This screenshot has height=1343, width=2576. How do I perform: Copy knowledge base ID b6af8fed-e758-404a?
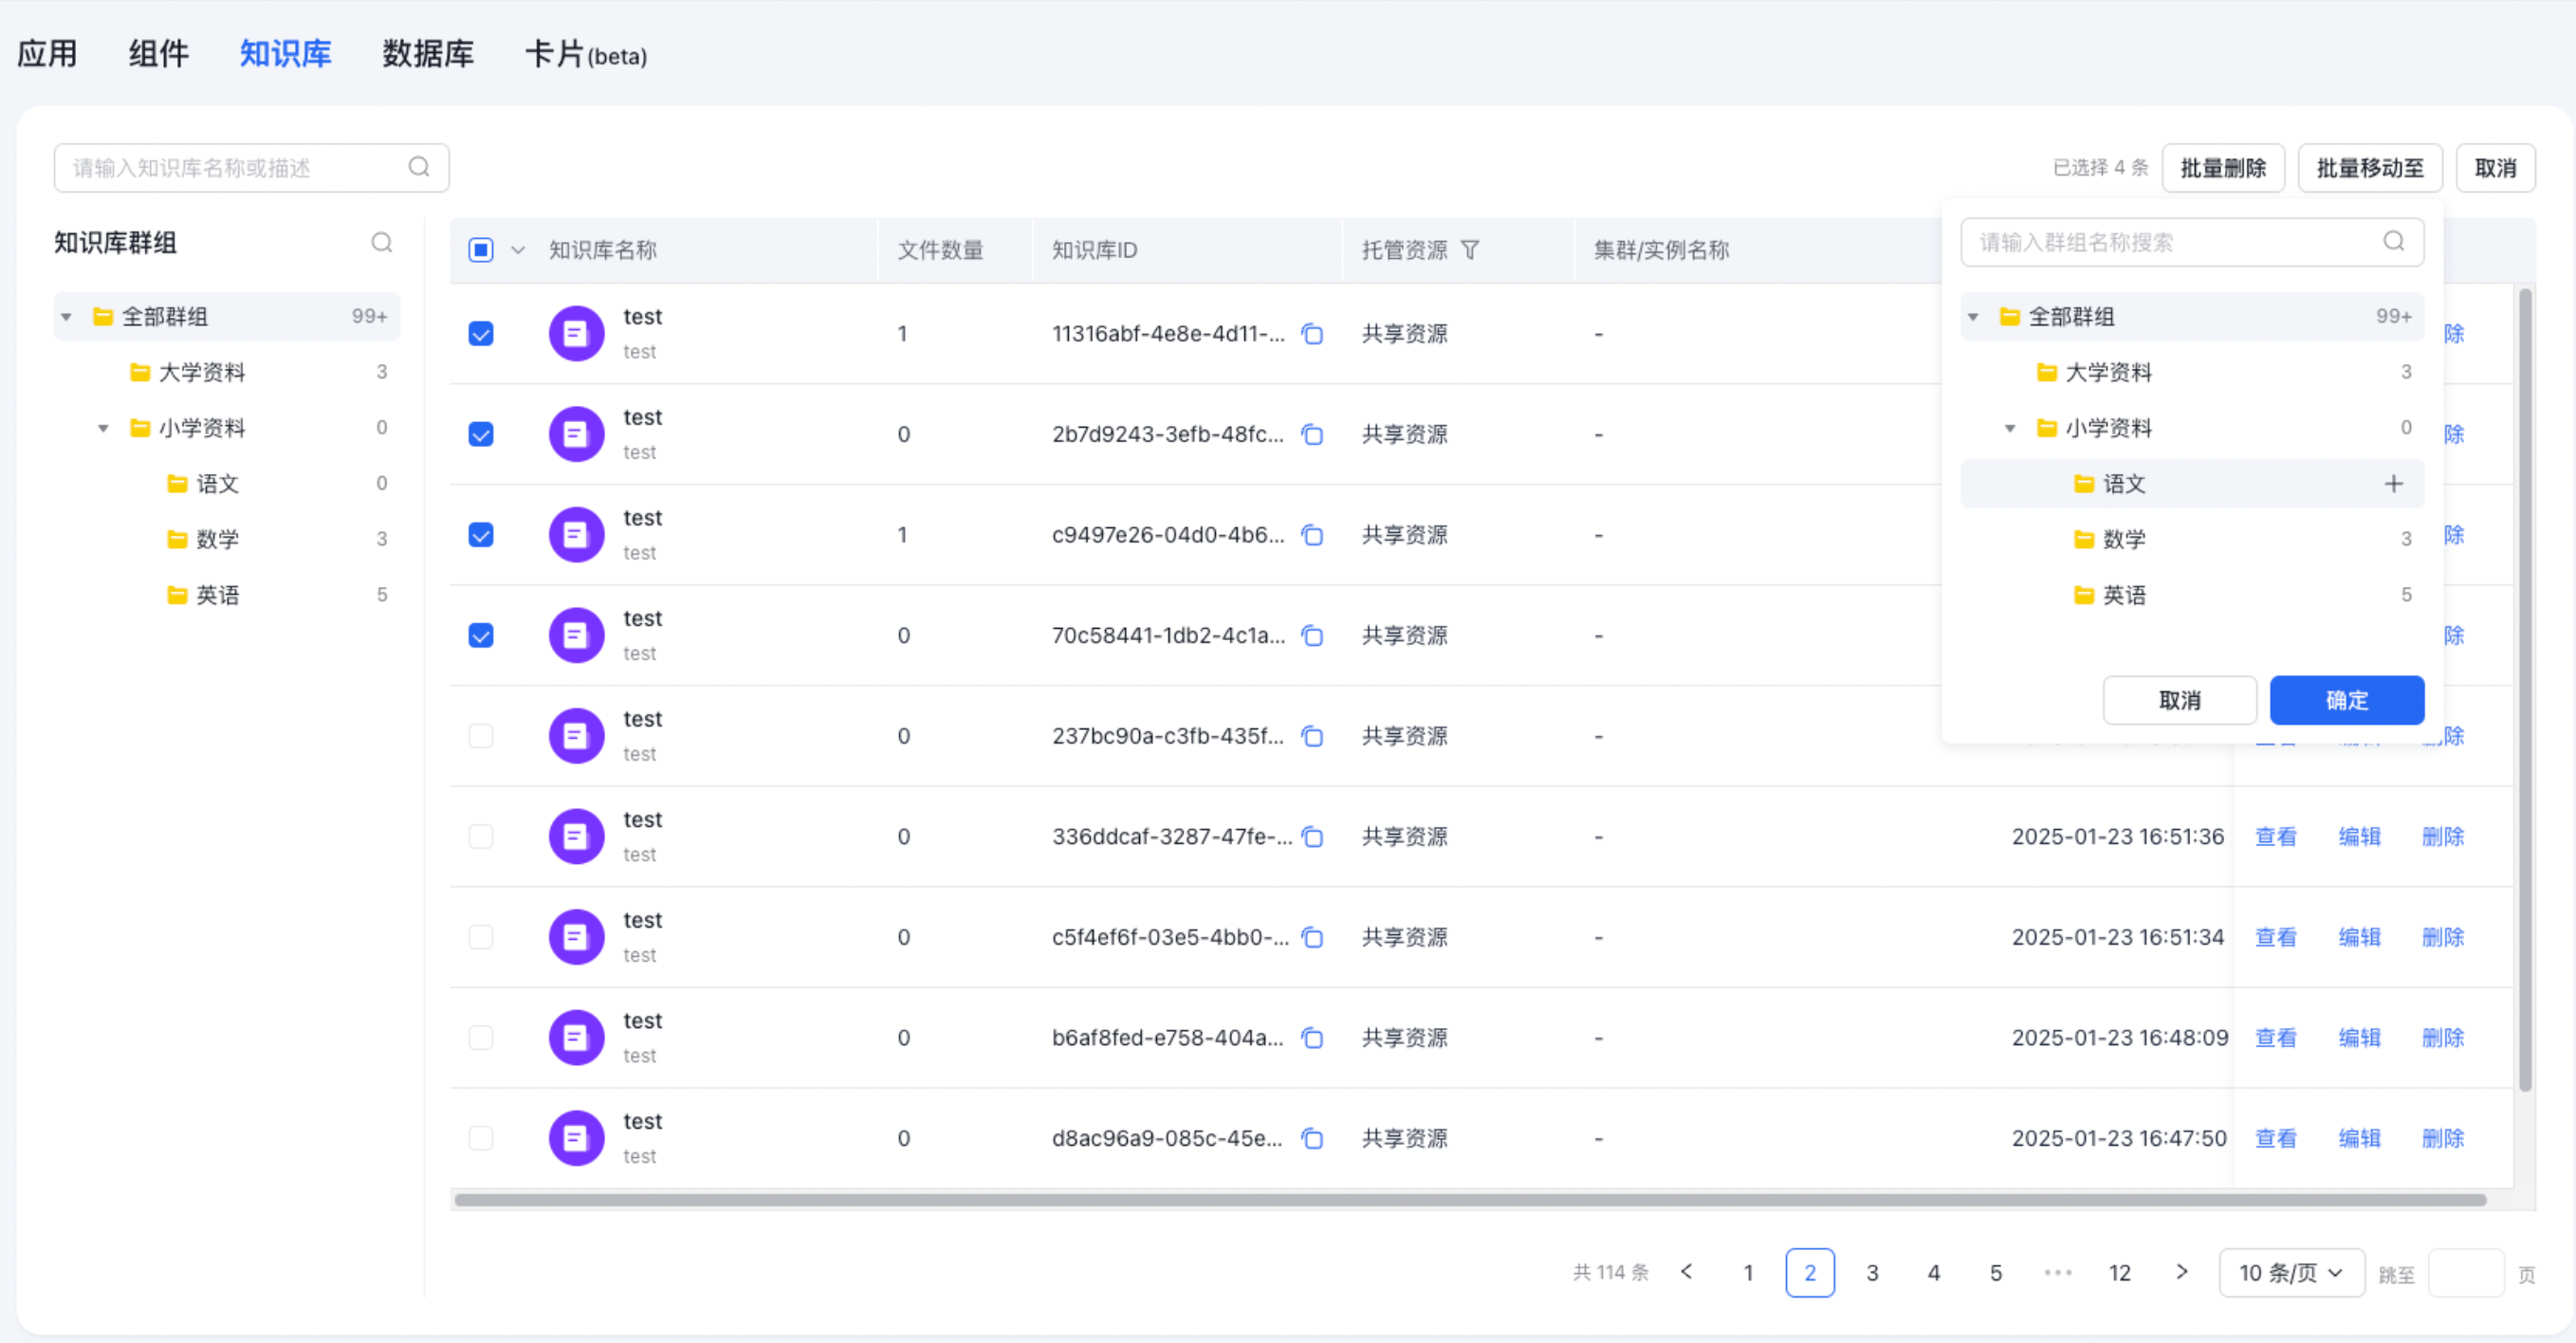click(1312, 1038)
